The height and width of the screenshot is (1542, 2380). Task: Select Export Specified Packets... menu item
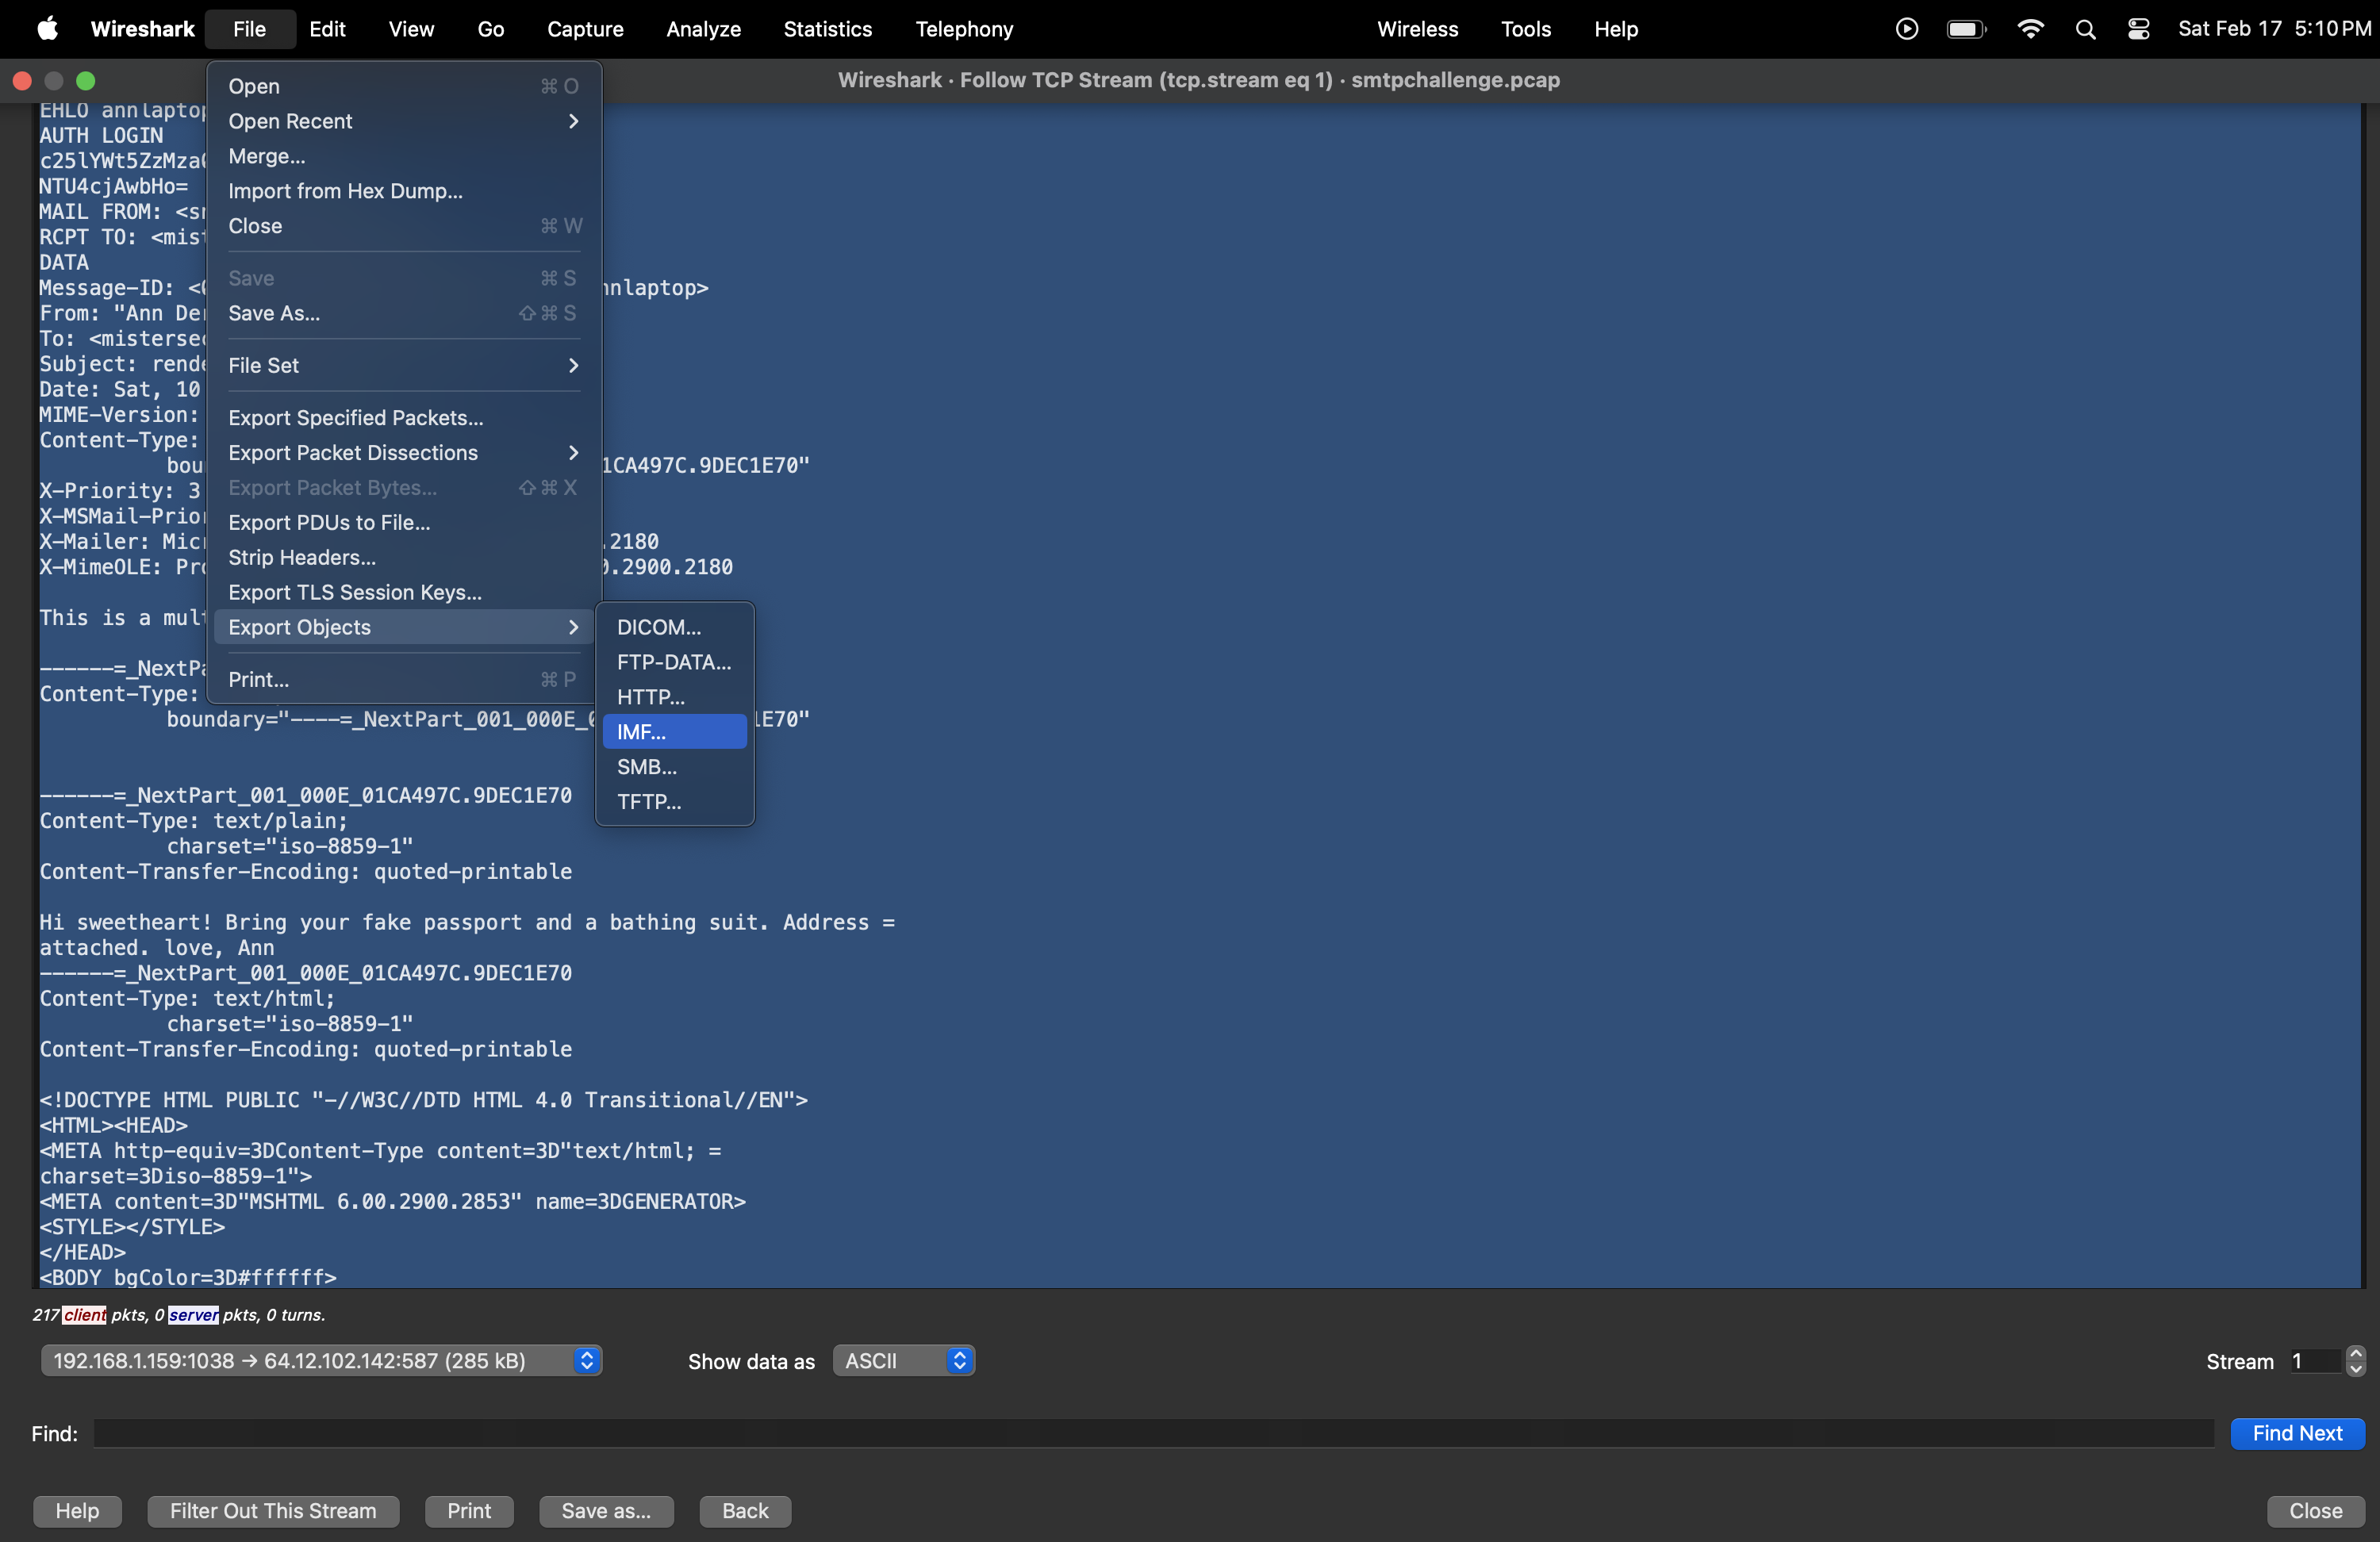(x=356, y=418)
